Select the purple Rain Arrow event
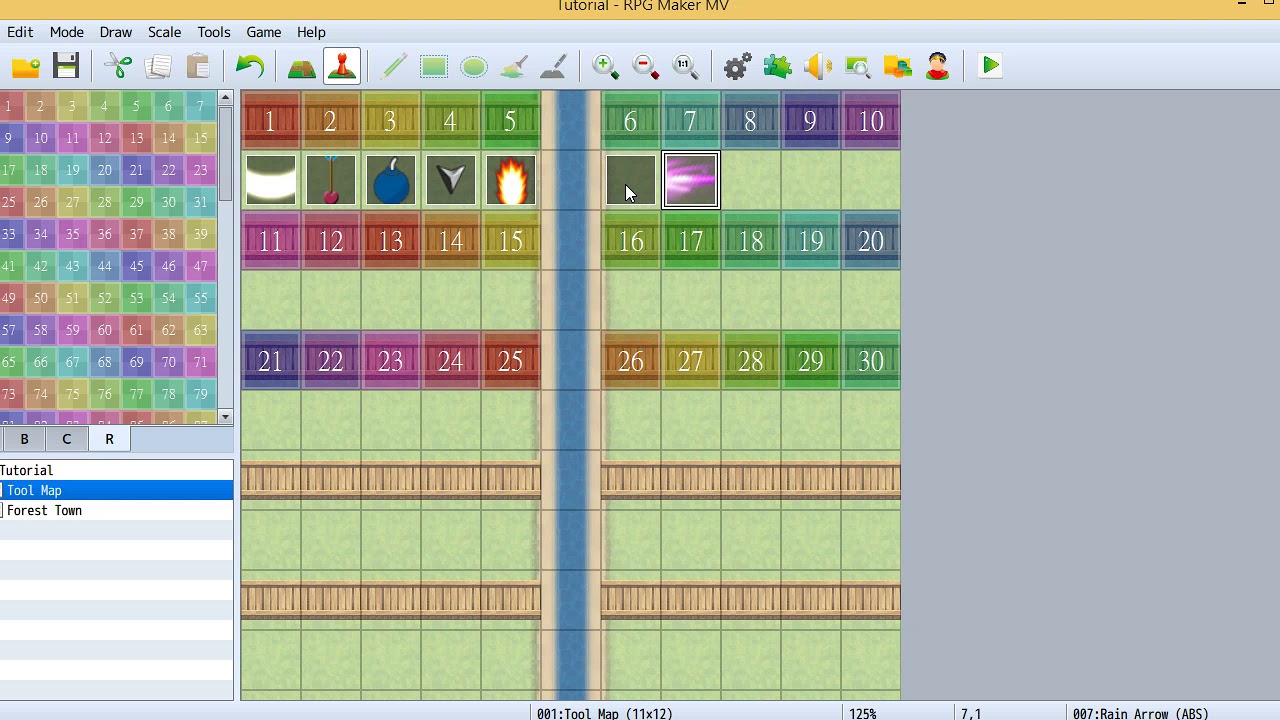 (x=691, y=180)
